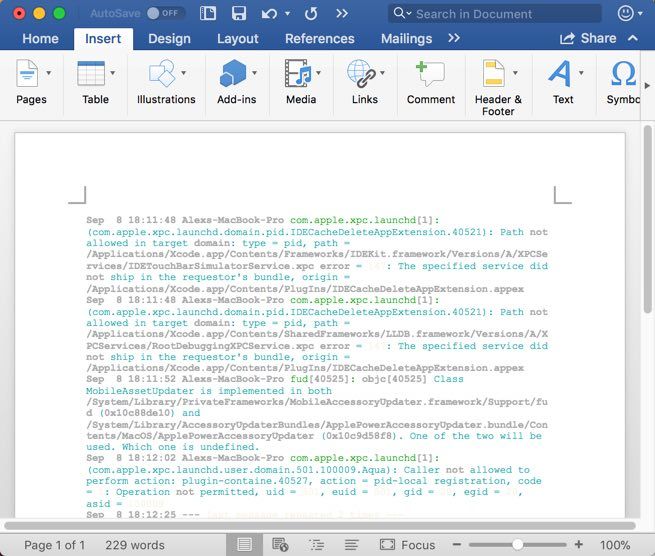Click the zoom slider handle
This screenshot has width=655, height=556.
point(518,544)
